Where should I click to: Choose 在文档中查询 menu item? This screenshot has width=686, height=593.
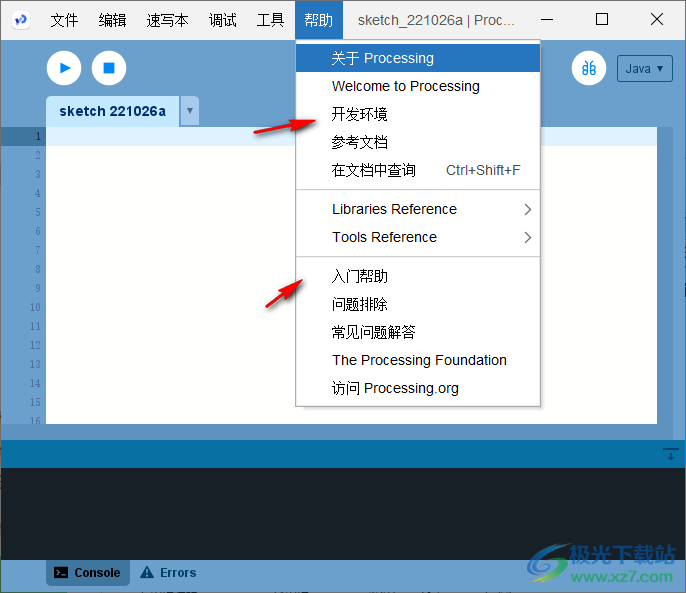point(418,170)
